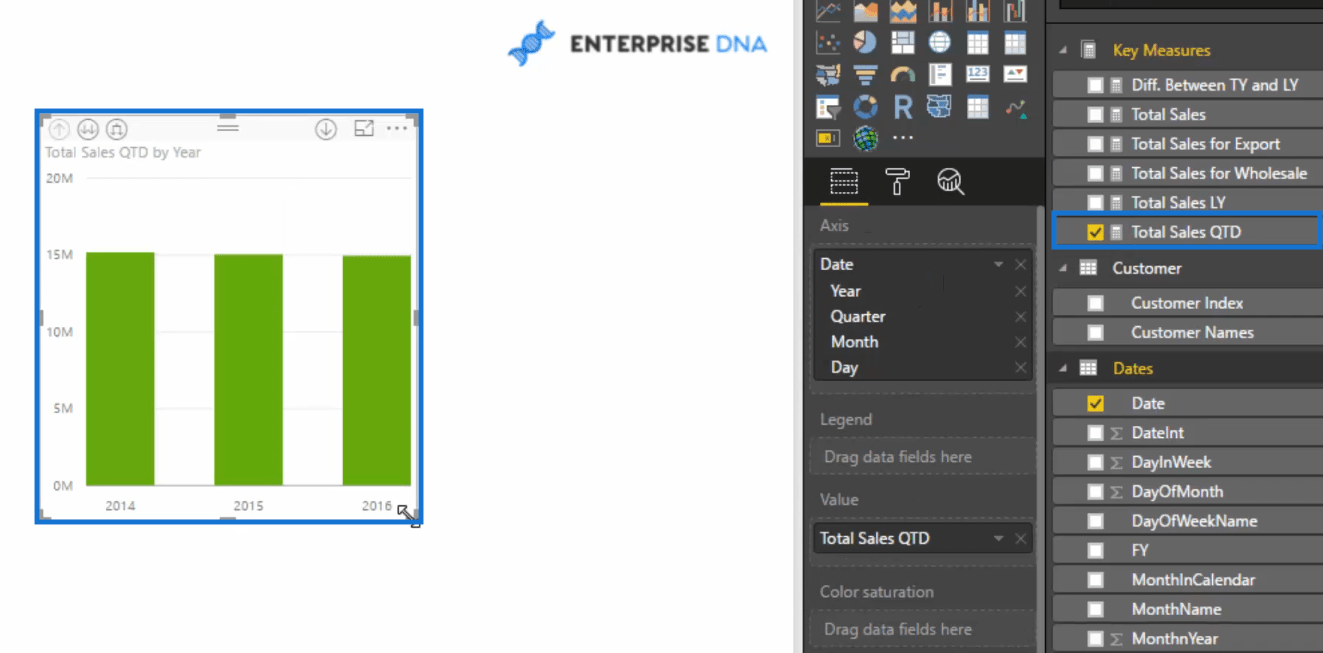Click drill up arrow on chart

[59, 129]
